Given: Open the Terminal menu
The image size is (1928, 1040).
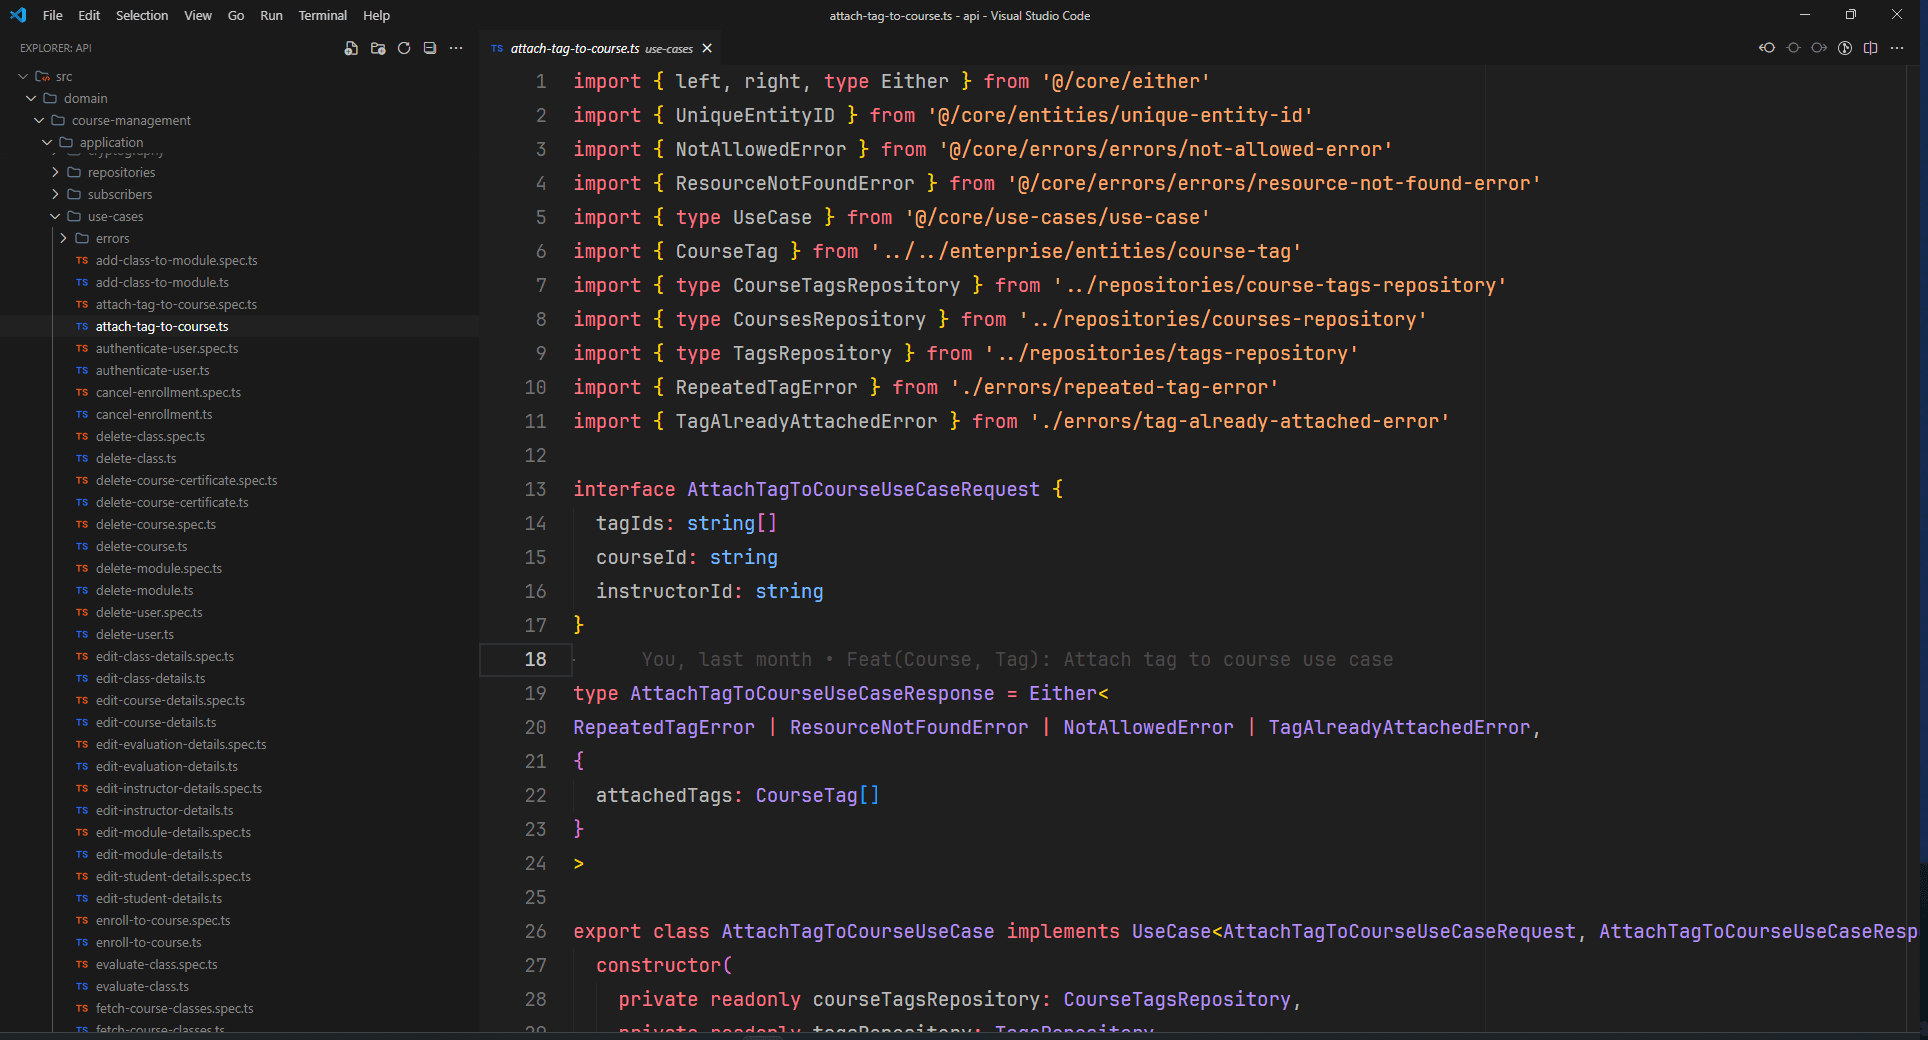Looking at the screenshot, I should click(x=322, y=15).
